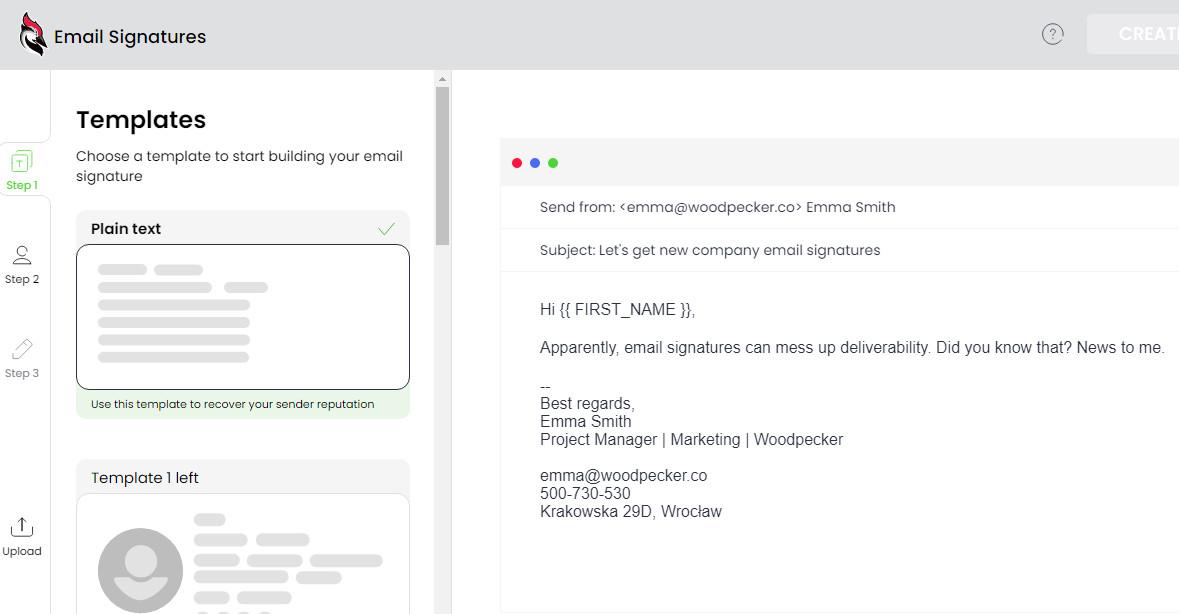This screenshot has width=1179, height=614.
Task: Click the avatar placeholder in Template 1 left
Action: coord(141,570)
